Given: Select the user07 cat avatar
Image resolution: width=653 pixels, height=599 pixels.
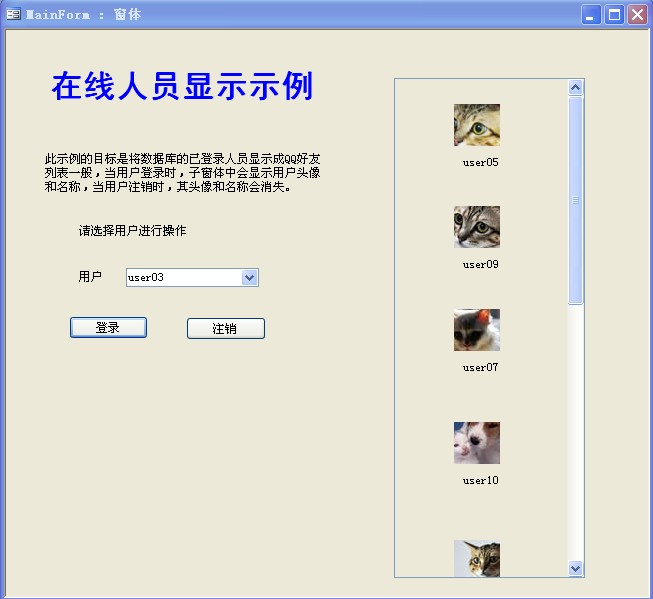Looking at the screenshot, I should pos(477,330).
